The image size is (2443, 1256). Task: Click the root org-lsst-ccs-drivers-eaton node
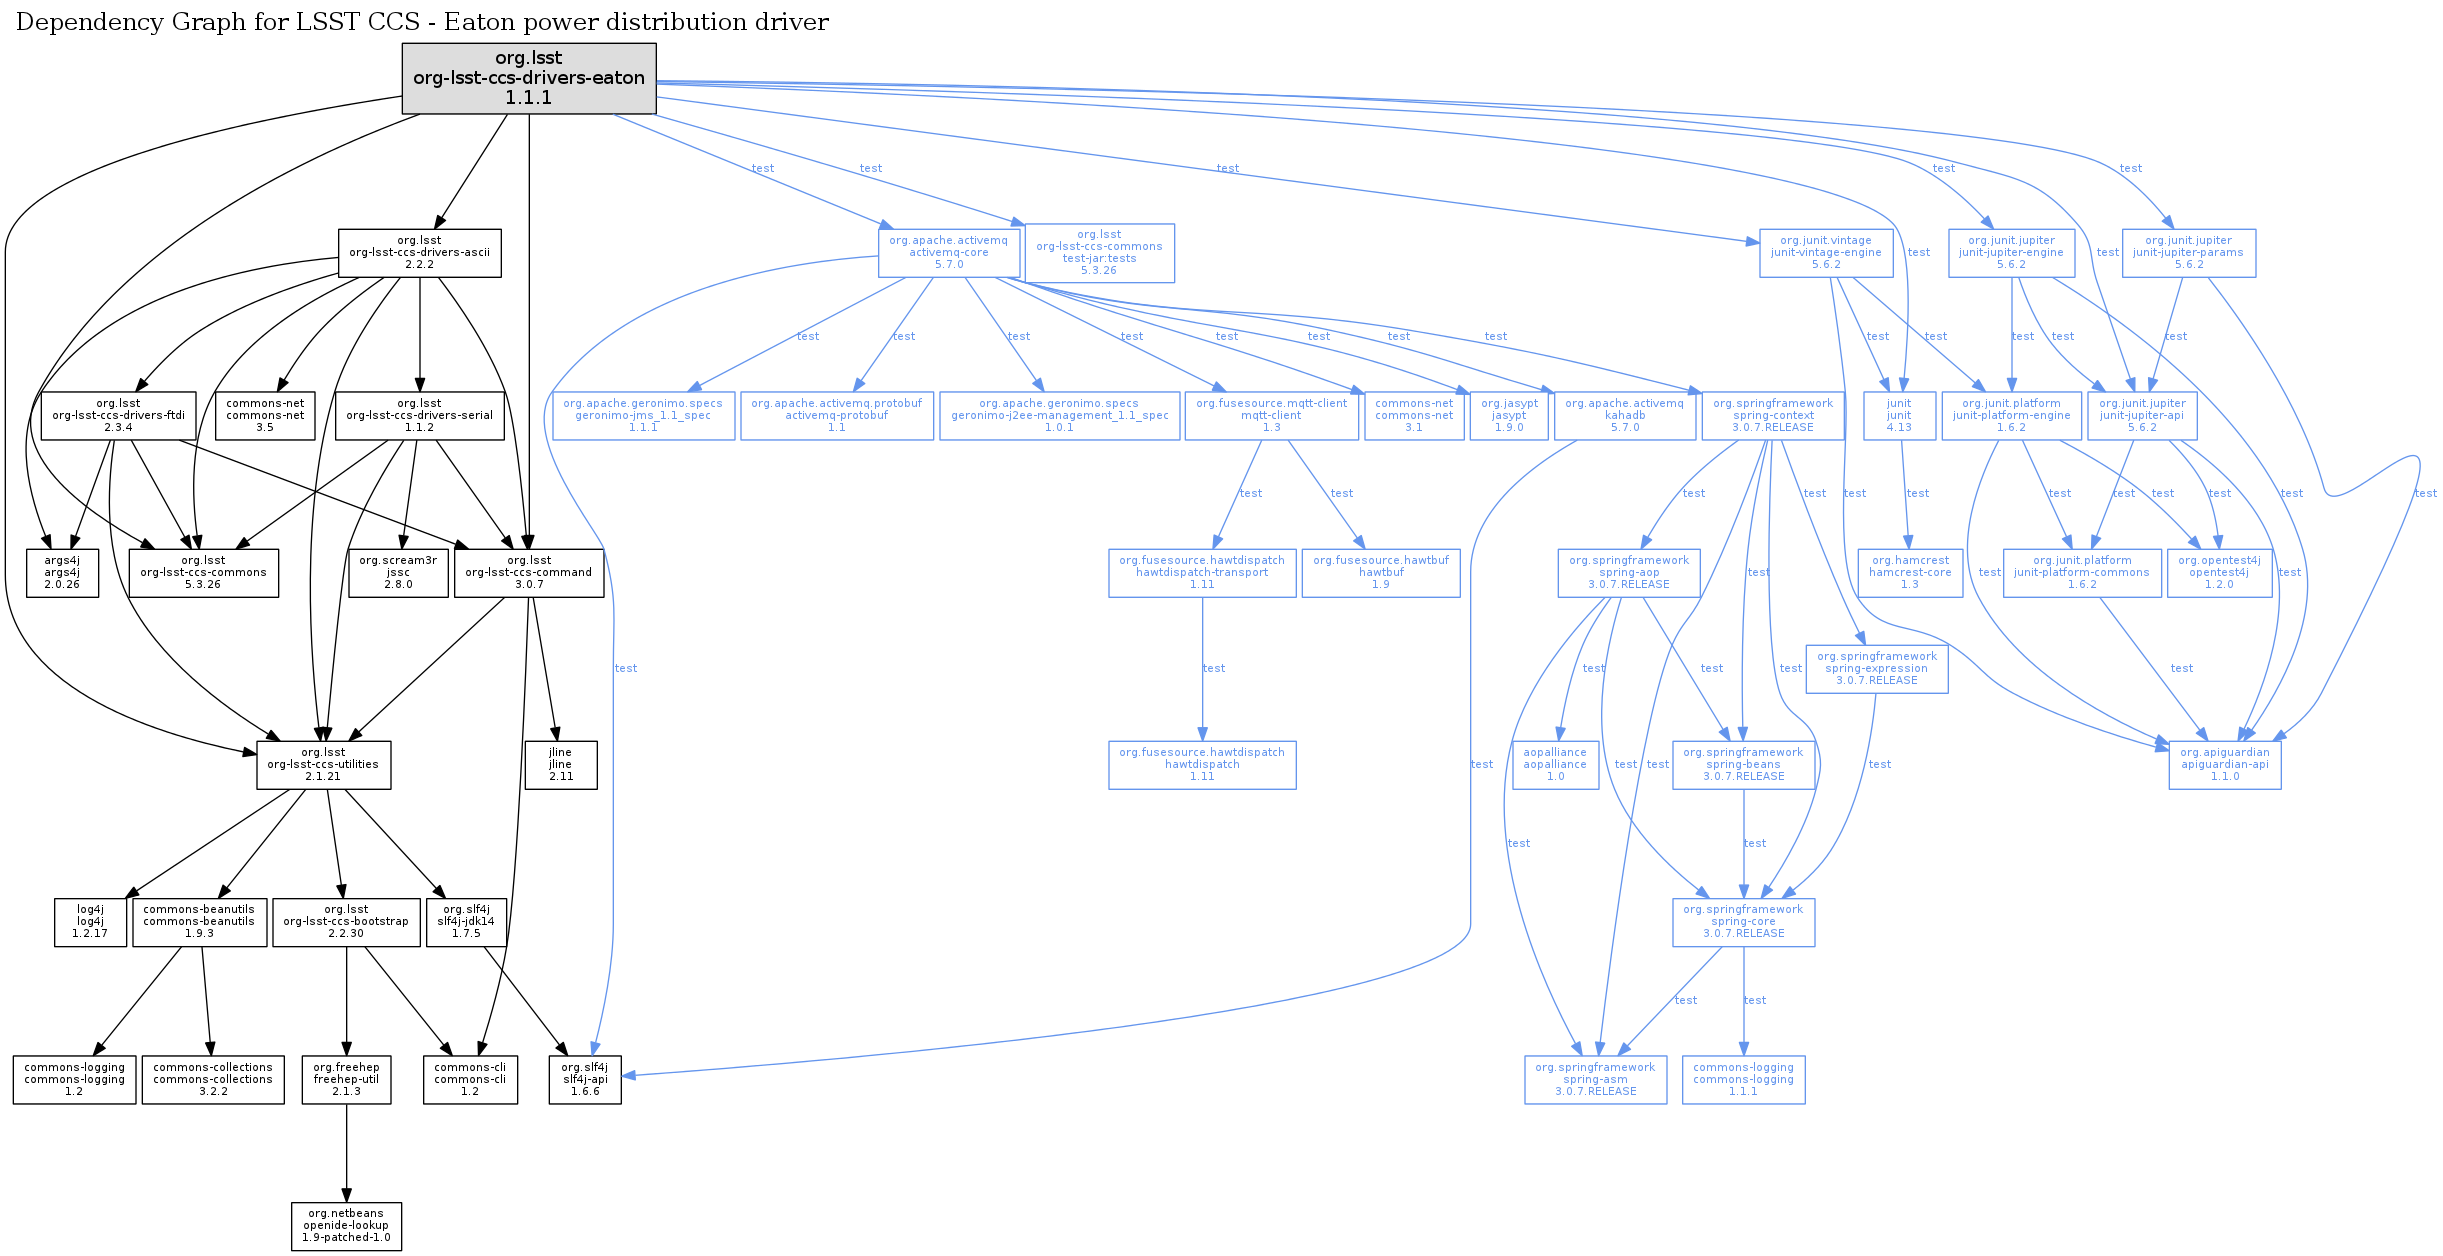528,78
